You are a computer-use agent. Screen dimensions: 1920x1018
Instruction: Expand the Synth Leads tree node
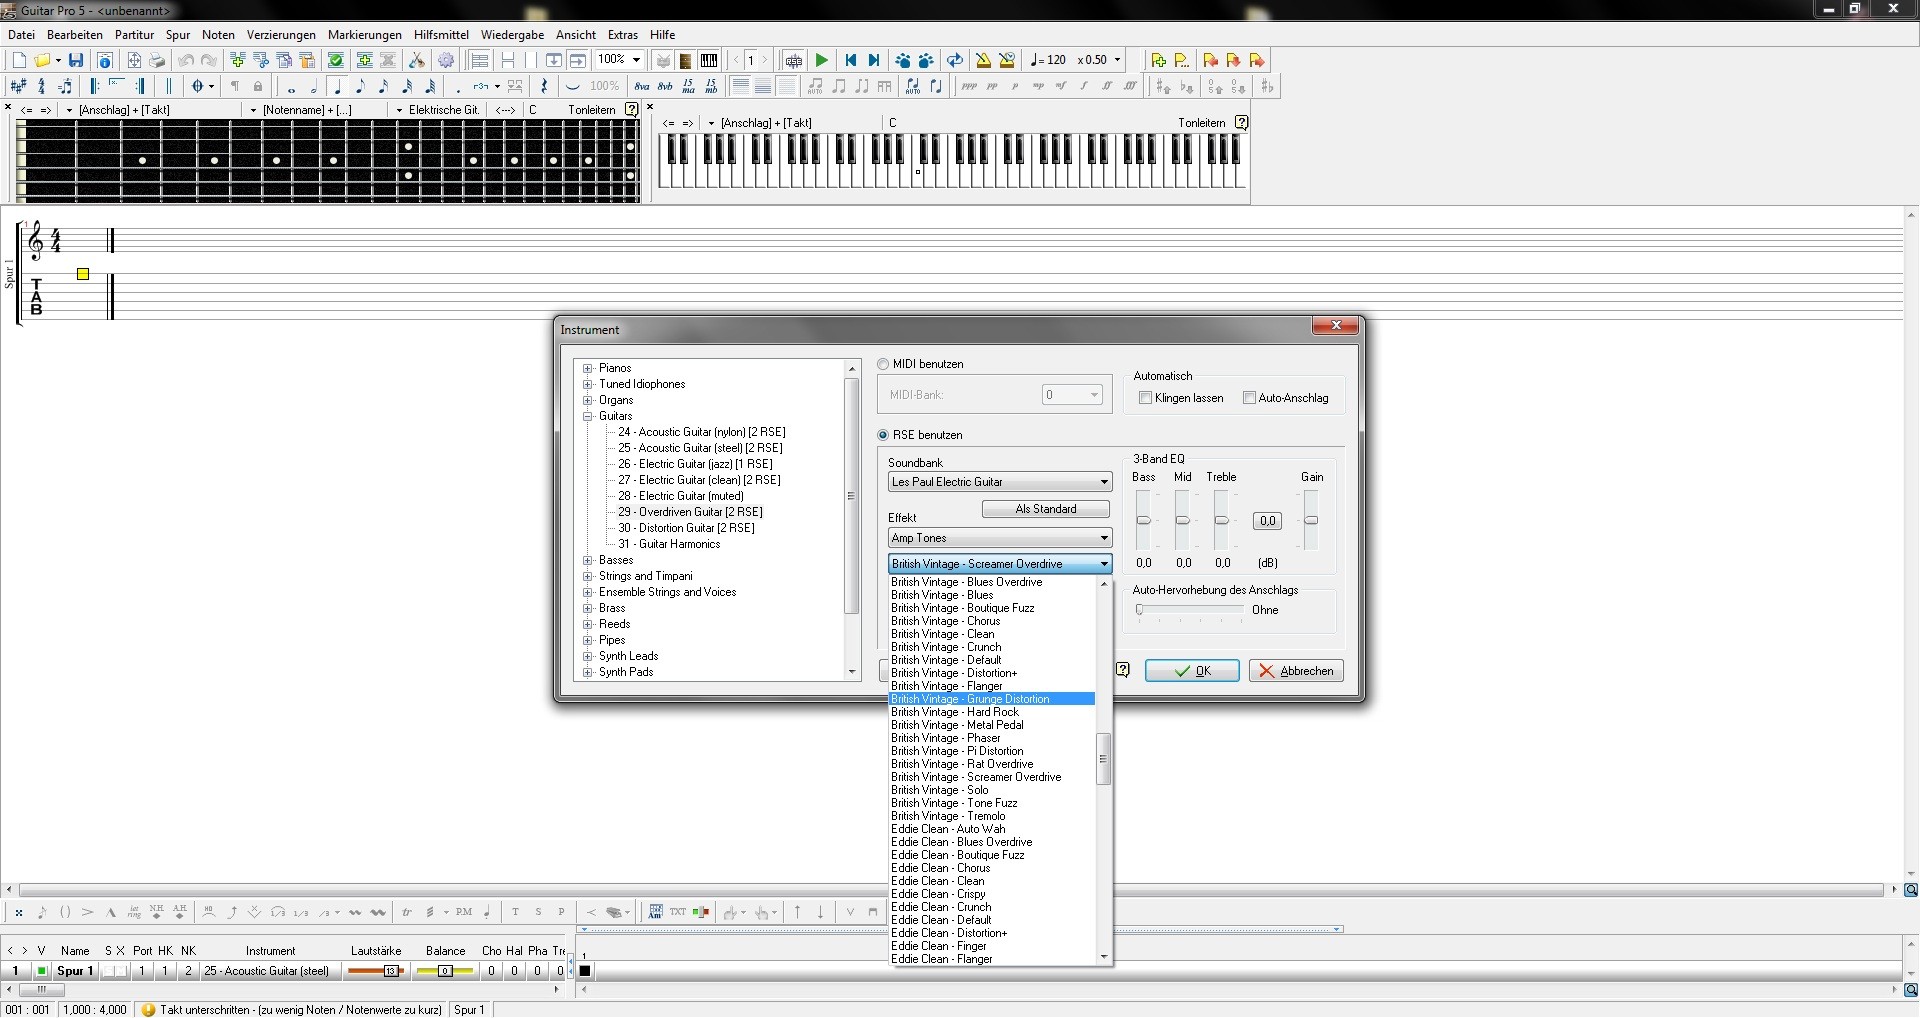pyautogui.click(x=588, y=656)
